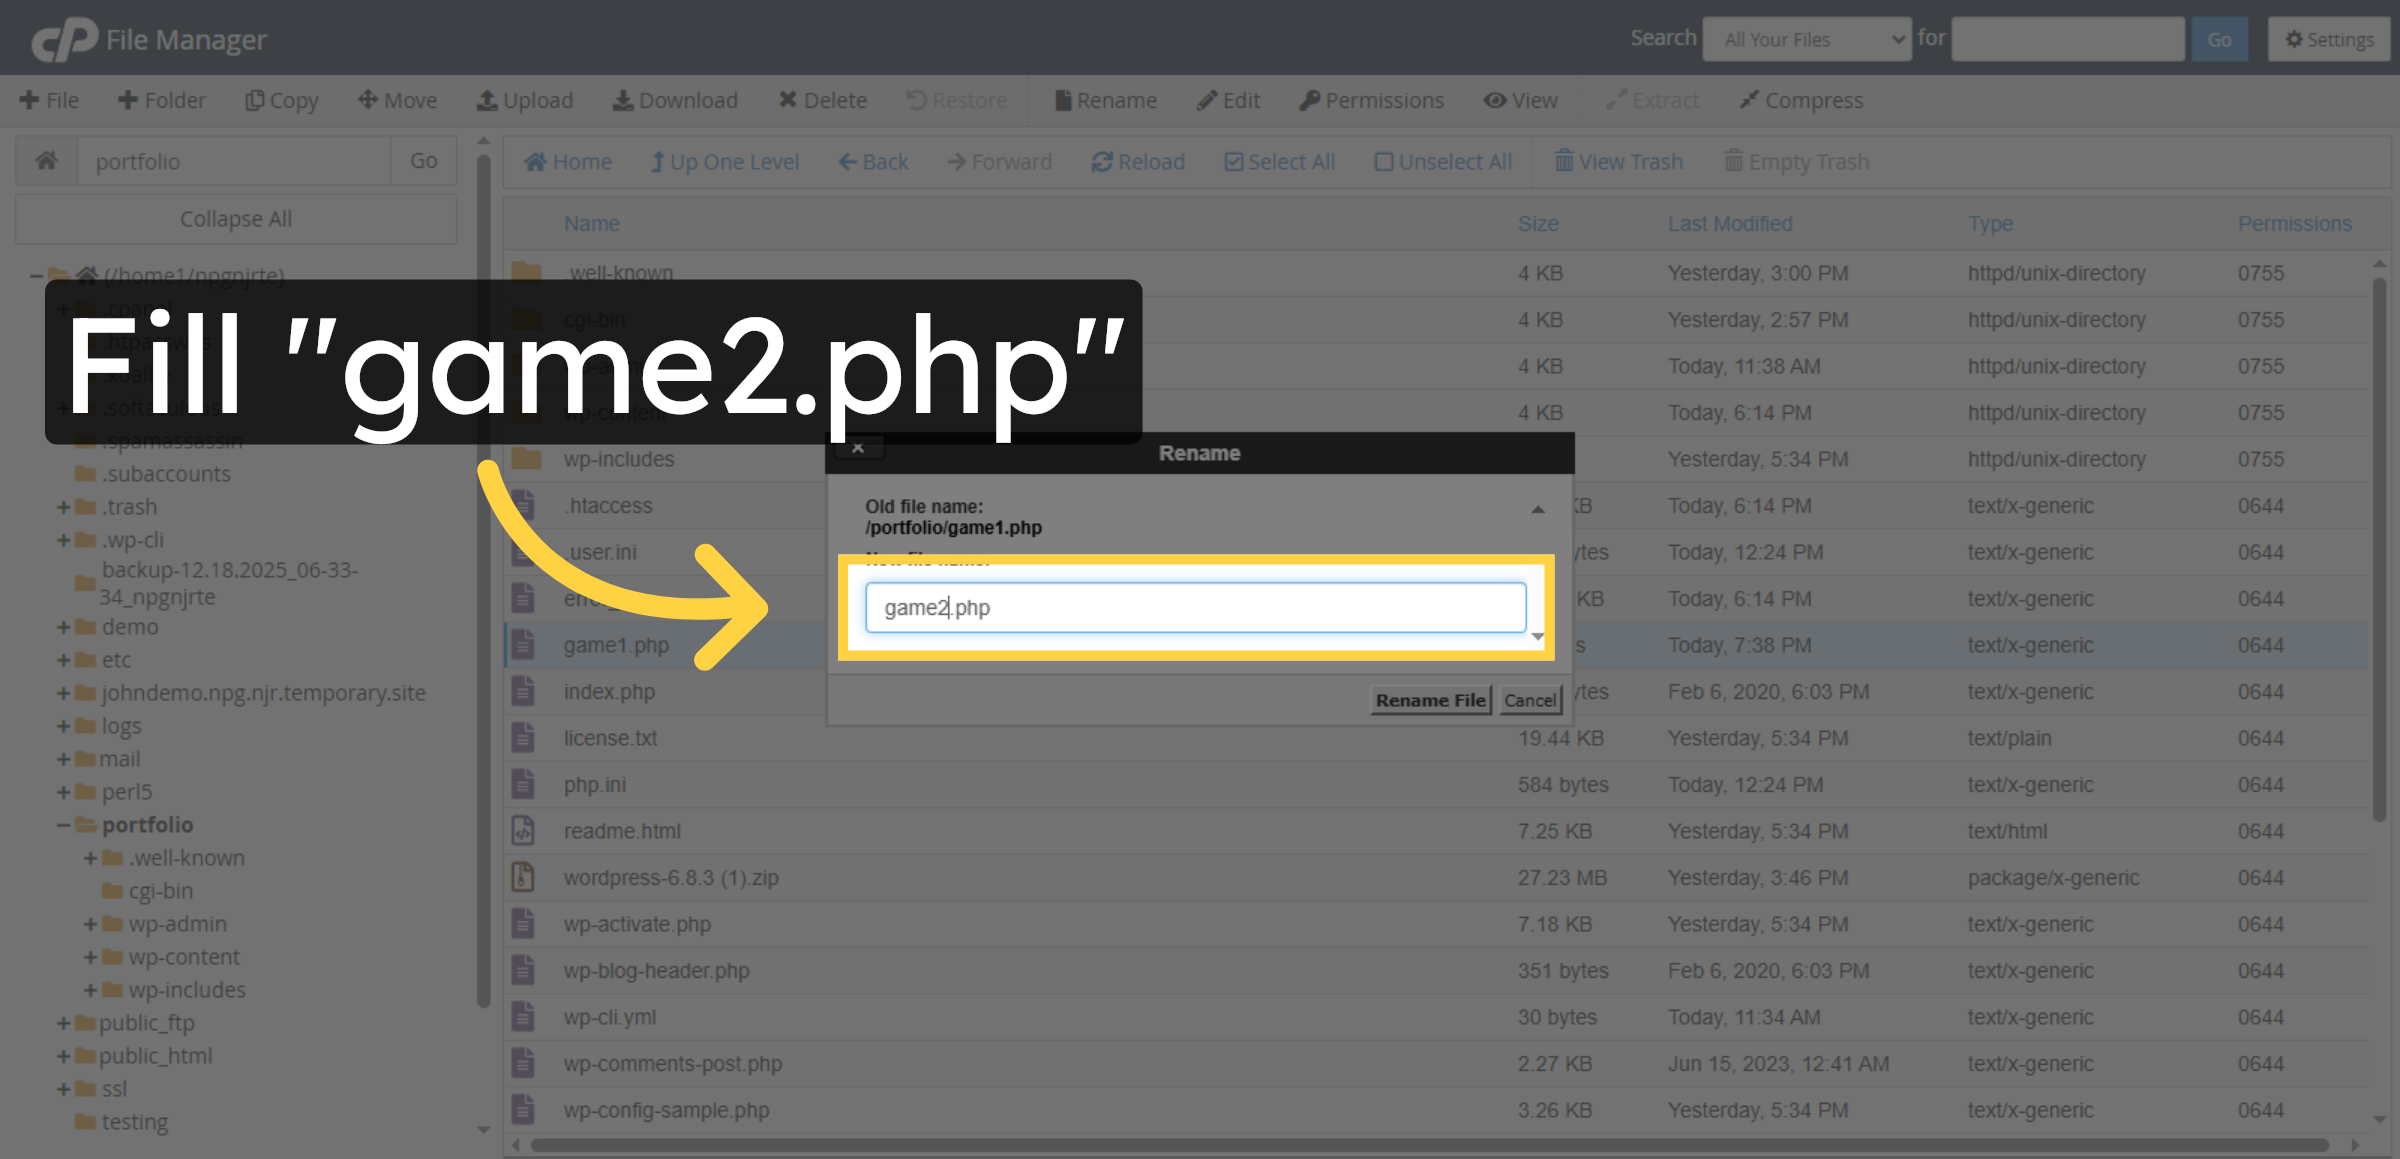Select the Upload tool
Viewport: 2400px width, 1159px height.
[x=524, y=100]
